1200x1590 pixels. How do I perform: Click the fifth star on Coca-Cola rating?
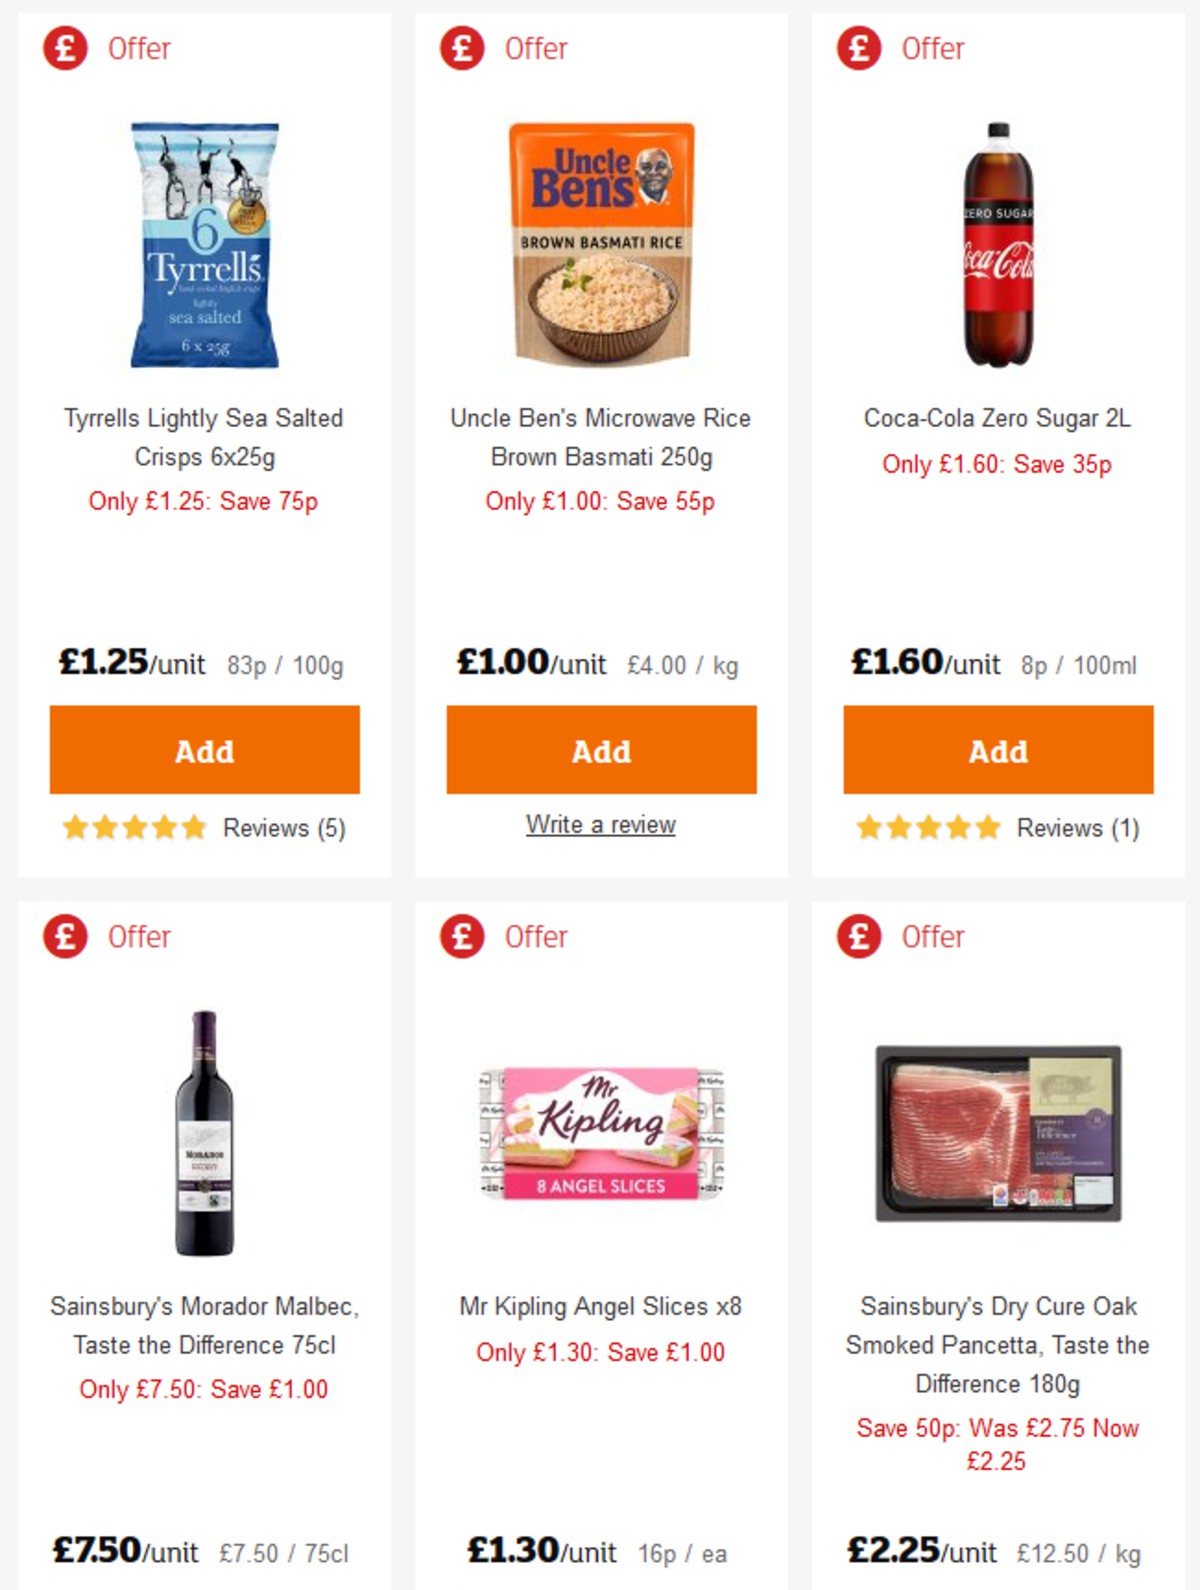tap(986, 828)
